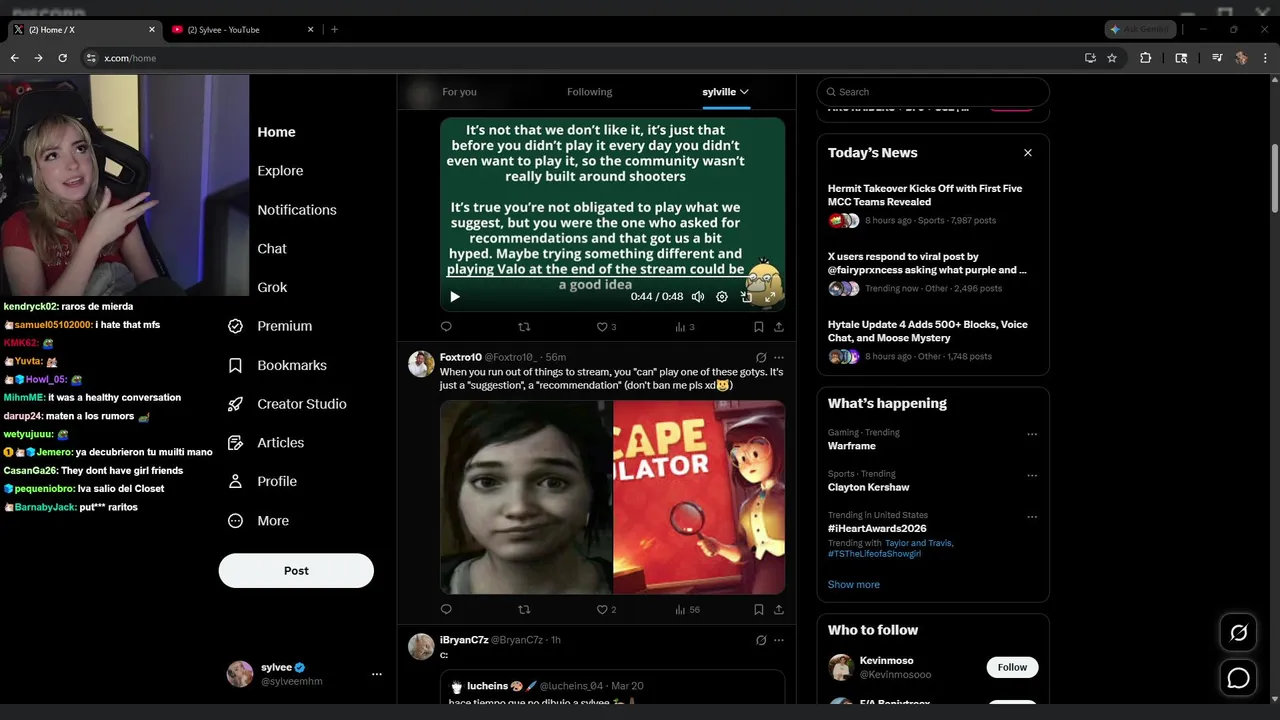The height and width of the screenshot is (720, 1280).
Task: Like the top video post with 3 likes
Action: (606, 327)
